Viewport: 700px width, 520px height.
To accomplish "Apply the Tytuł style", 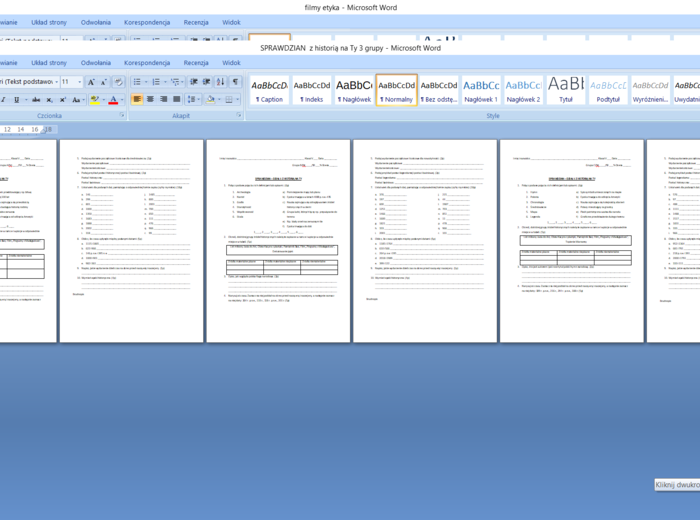I will point(565,90).
